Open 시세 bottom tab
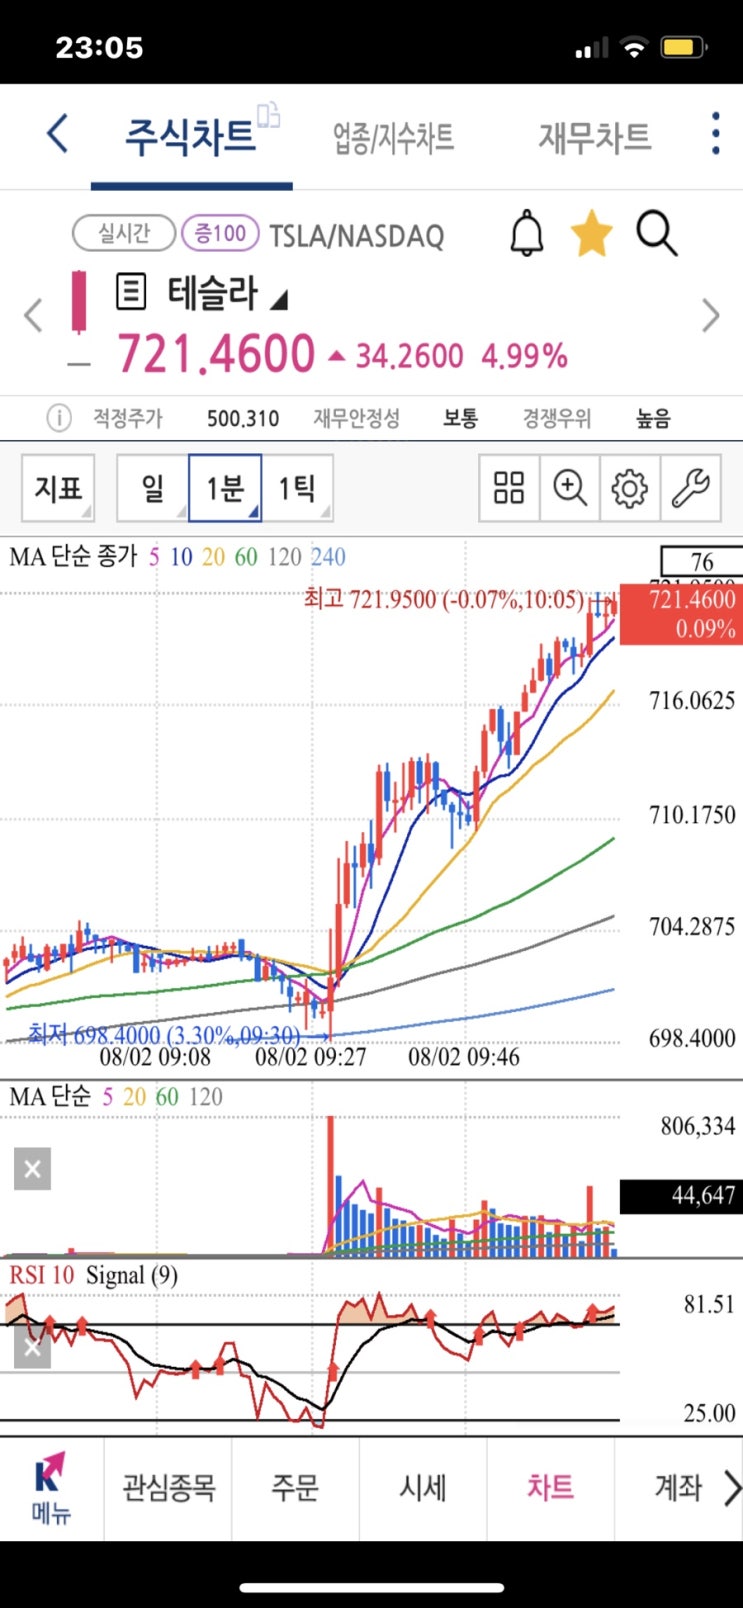Screen dimensions: 743x1608 [x=422, y=1488]
